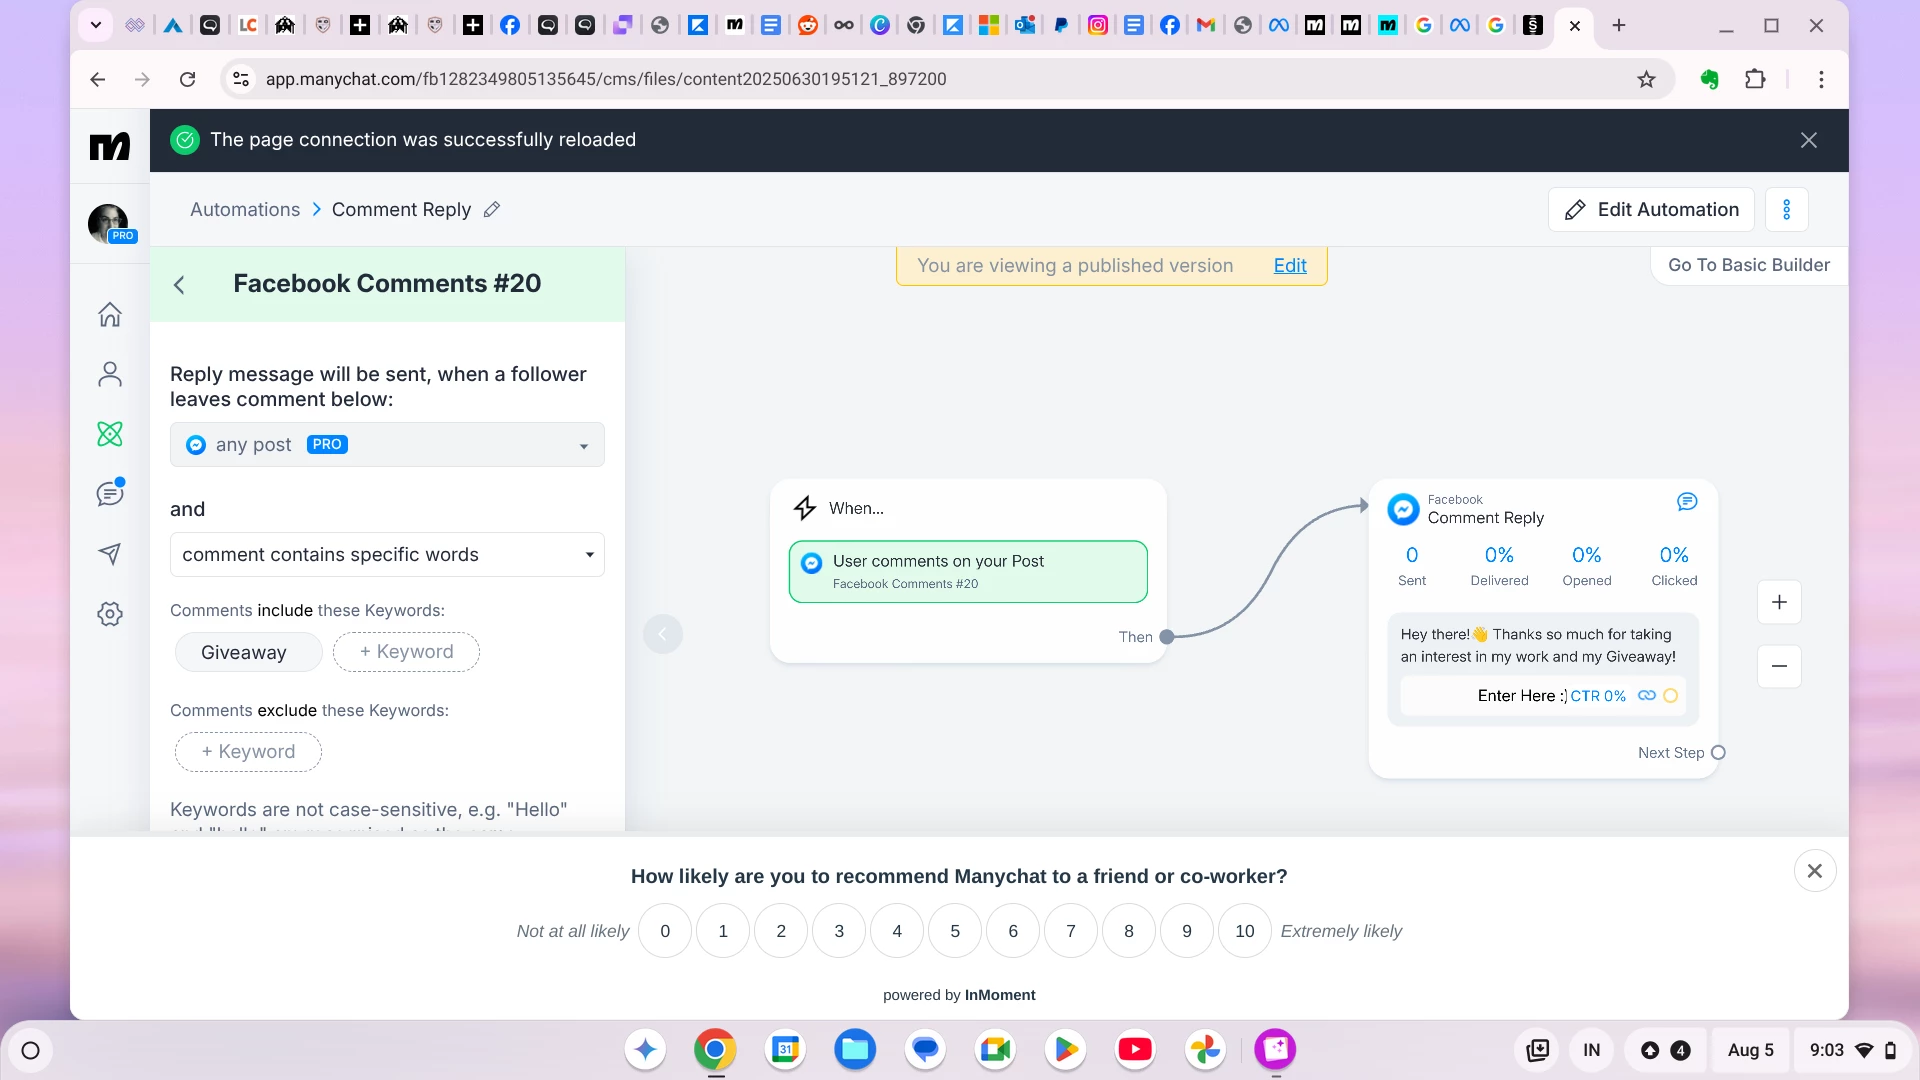Click Go To Basic Builder
The width and height of the screenshot is (1920, 1080).
(1749, 265)
